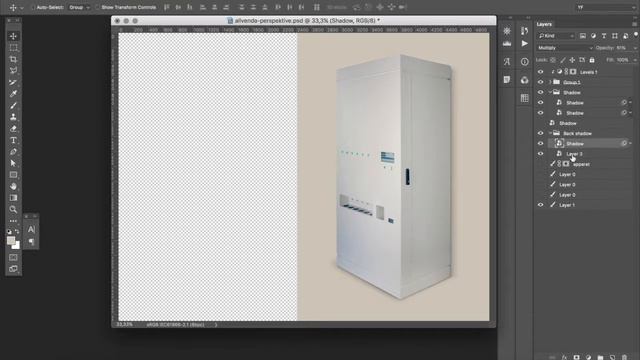The height and width of the screenshot is (360, 640).
Task: Select the Clone Stamp tool
Action: tap(13, 117)
